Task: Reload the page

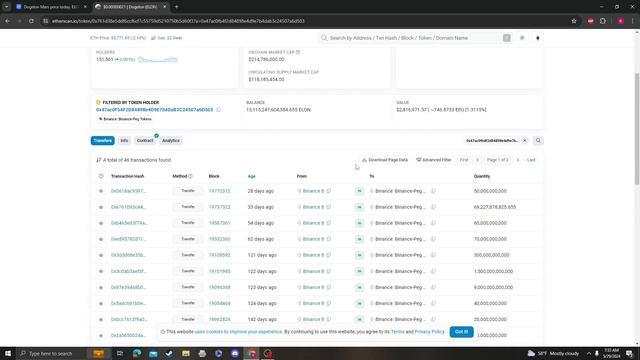Action: pyautogui.click(x=31, y=21)
